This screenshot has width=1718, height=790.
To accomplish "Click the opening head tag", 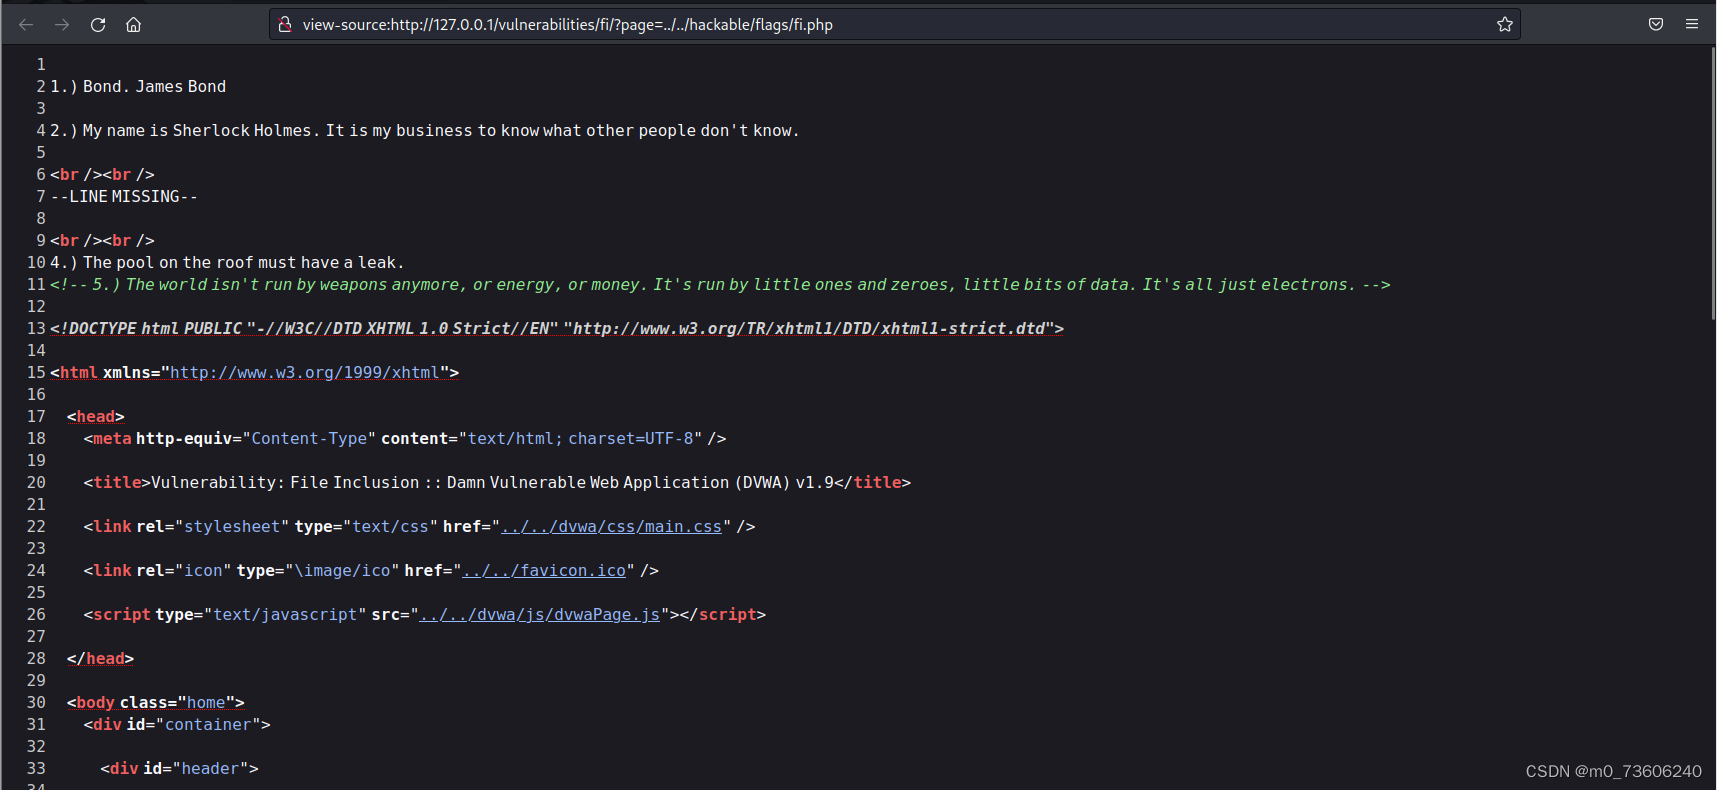I will tap(96, 416).
